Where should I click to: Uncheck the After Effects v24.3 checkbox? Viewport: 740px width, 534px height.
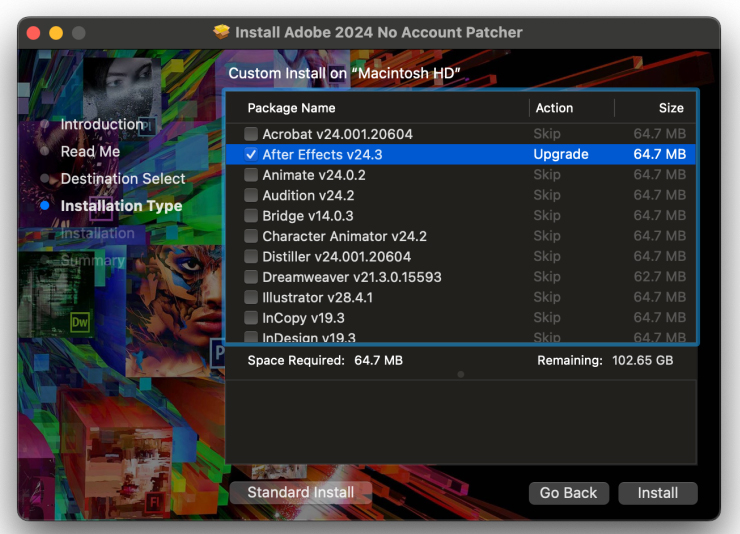tap(251, 154)
